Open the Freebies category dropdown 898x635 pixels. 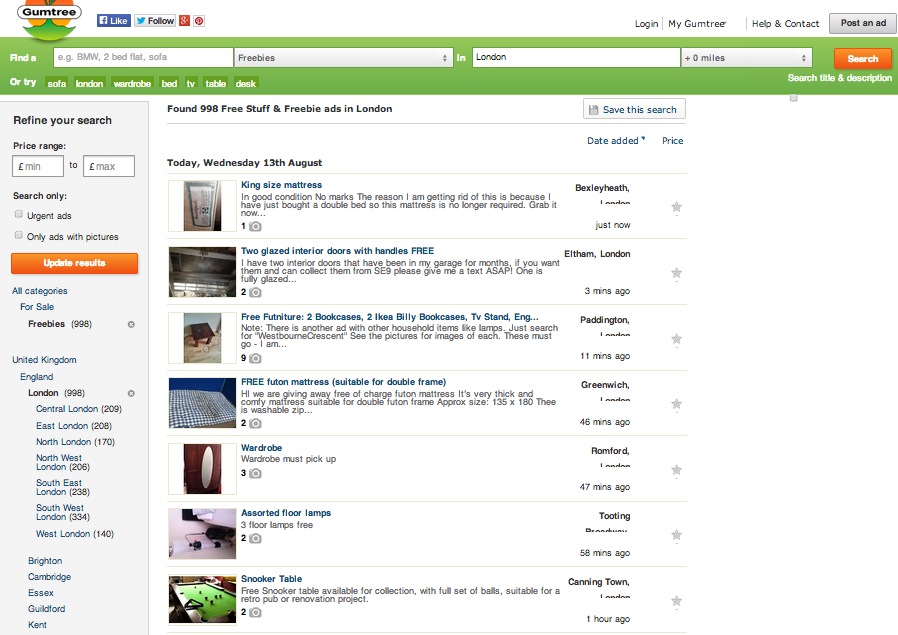[344, 58]
